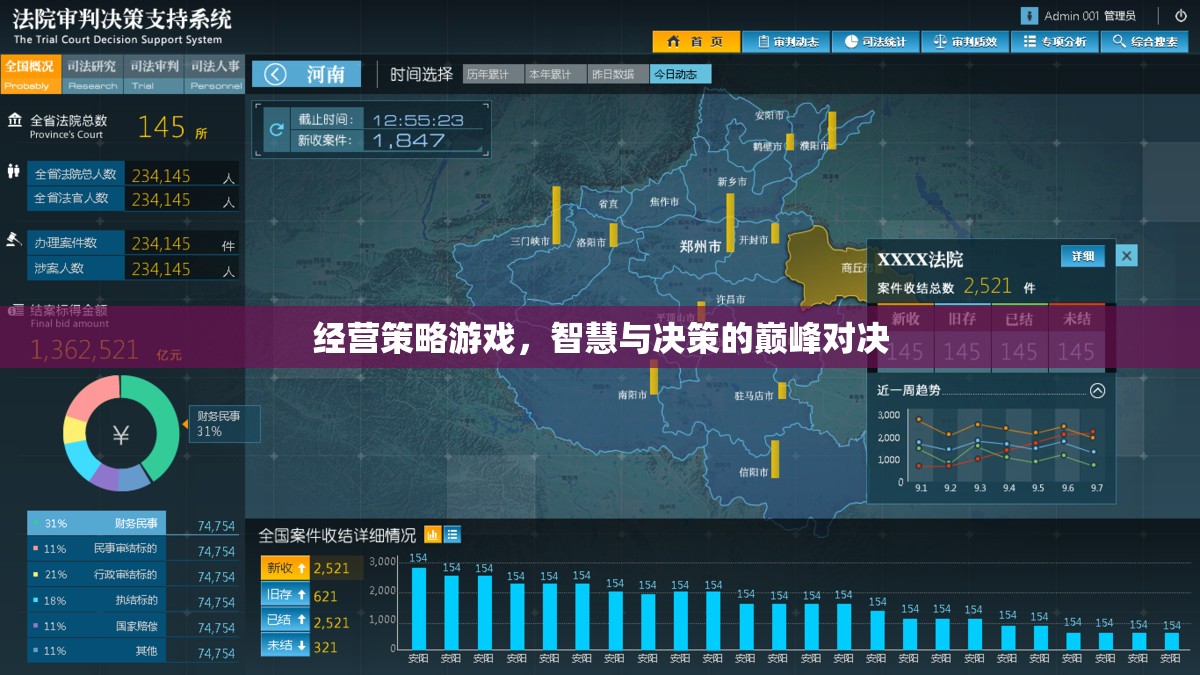The width and height of the screenshot is (1200, 675).
Task: Click the back arrow beside 河南
Action: 275,74
